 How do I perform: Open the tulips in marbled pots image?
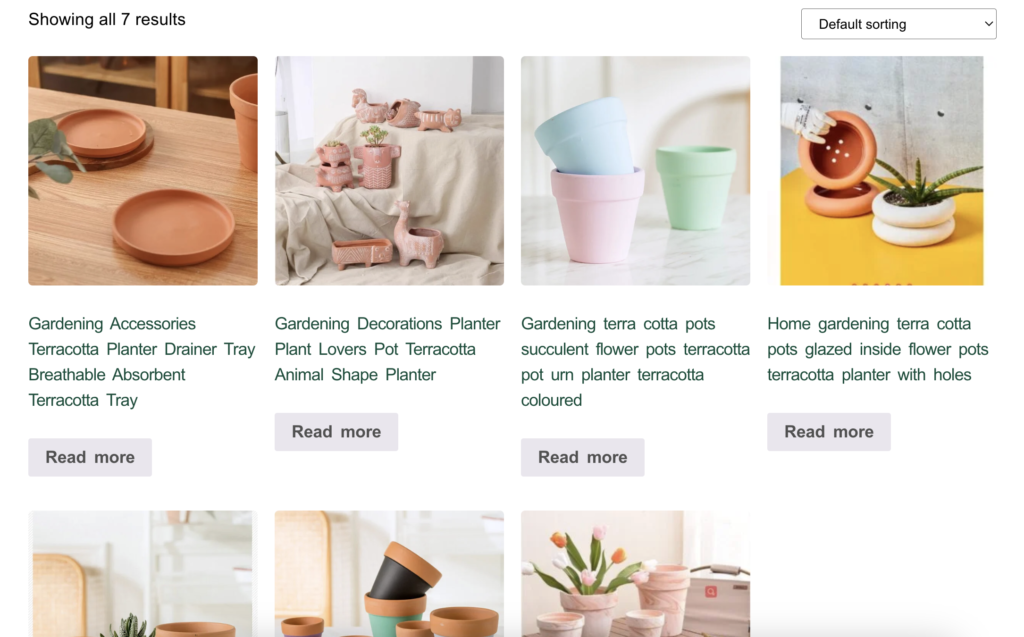635,574
